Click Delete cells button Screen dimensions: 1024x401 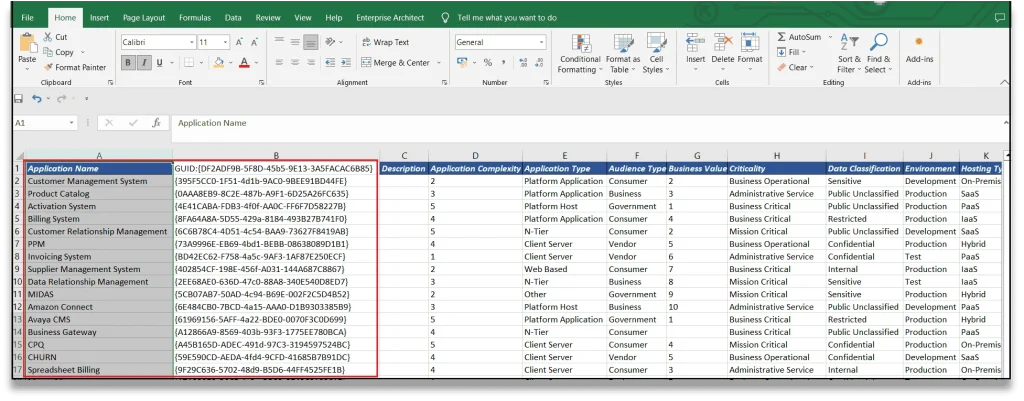[723, 51]
